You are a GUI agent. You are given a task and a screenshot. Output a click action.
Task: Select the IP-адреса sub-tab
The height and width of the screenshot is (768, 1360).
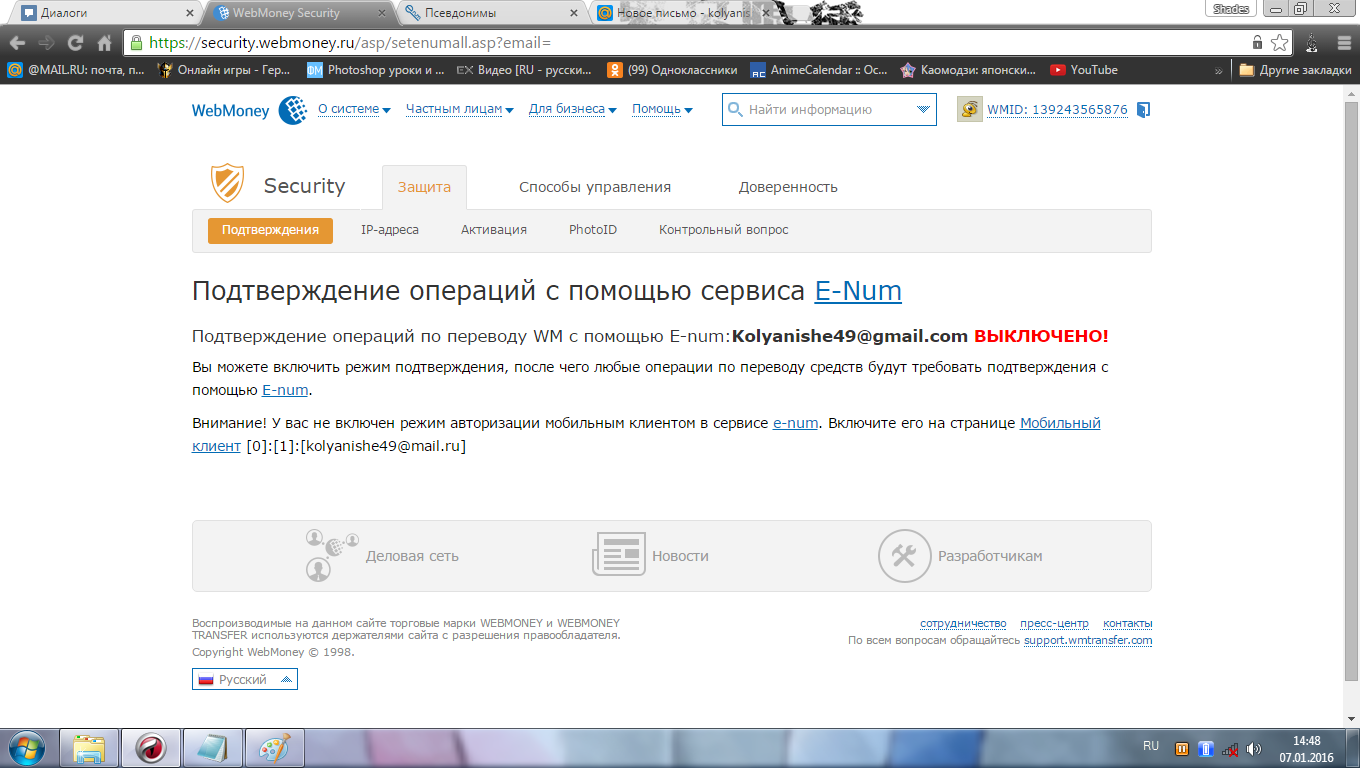tap(390, 230)
